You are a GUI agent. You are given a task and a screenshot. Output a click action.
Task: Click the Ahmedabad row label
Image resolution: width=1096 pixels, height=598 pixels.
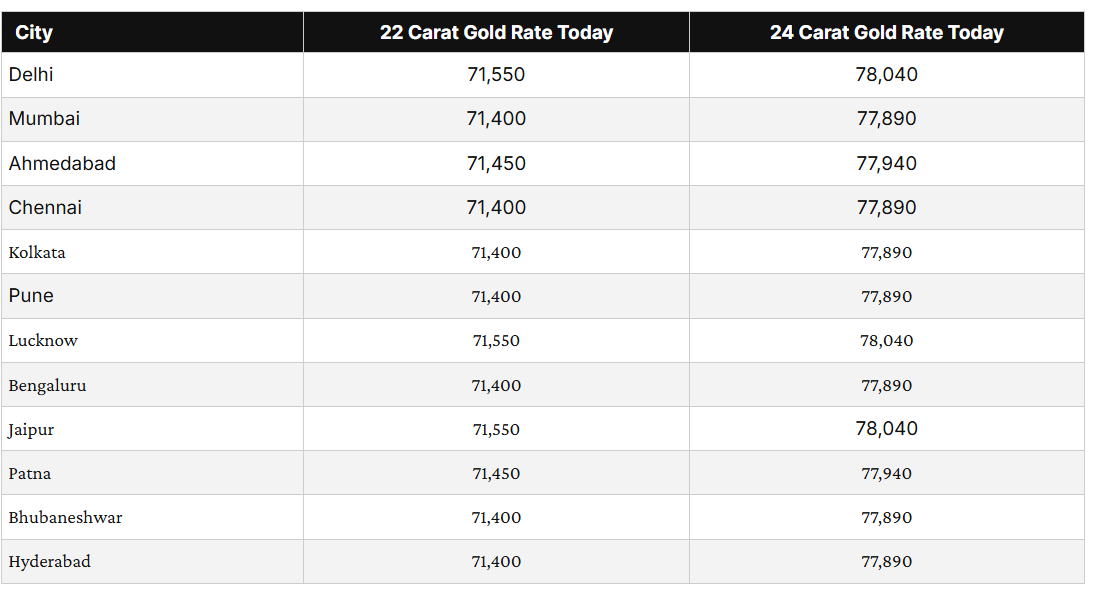(x=62, y=163)
